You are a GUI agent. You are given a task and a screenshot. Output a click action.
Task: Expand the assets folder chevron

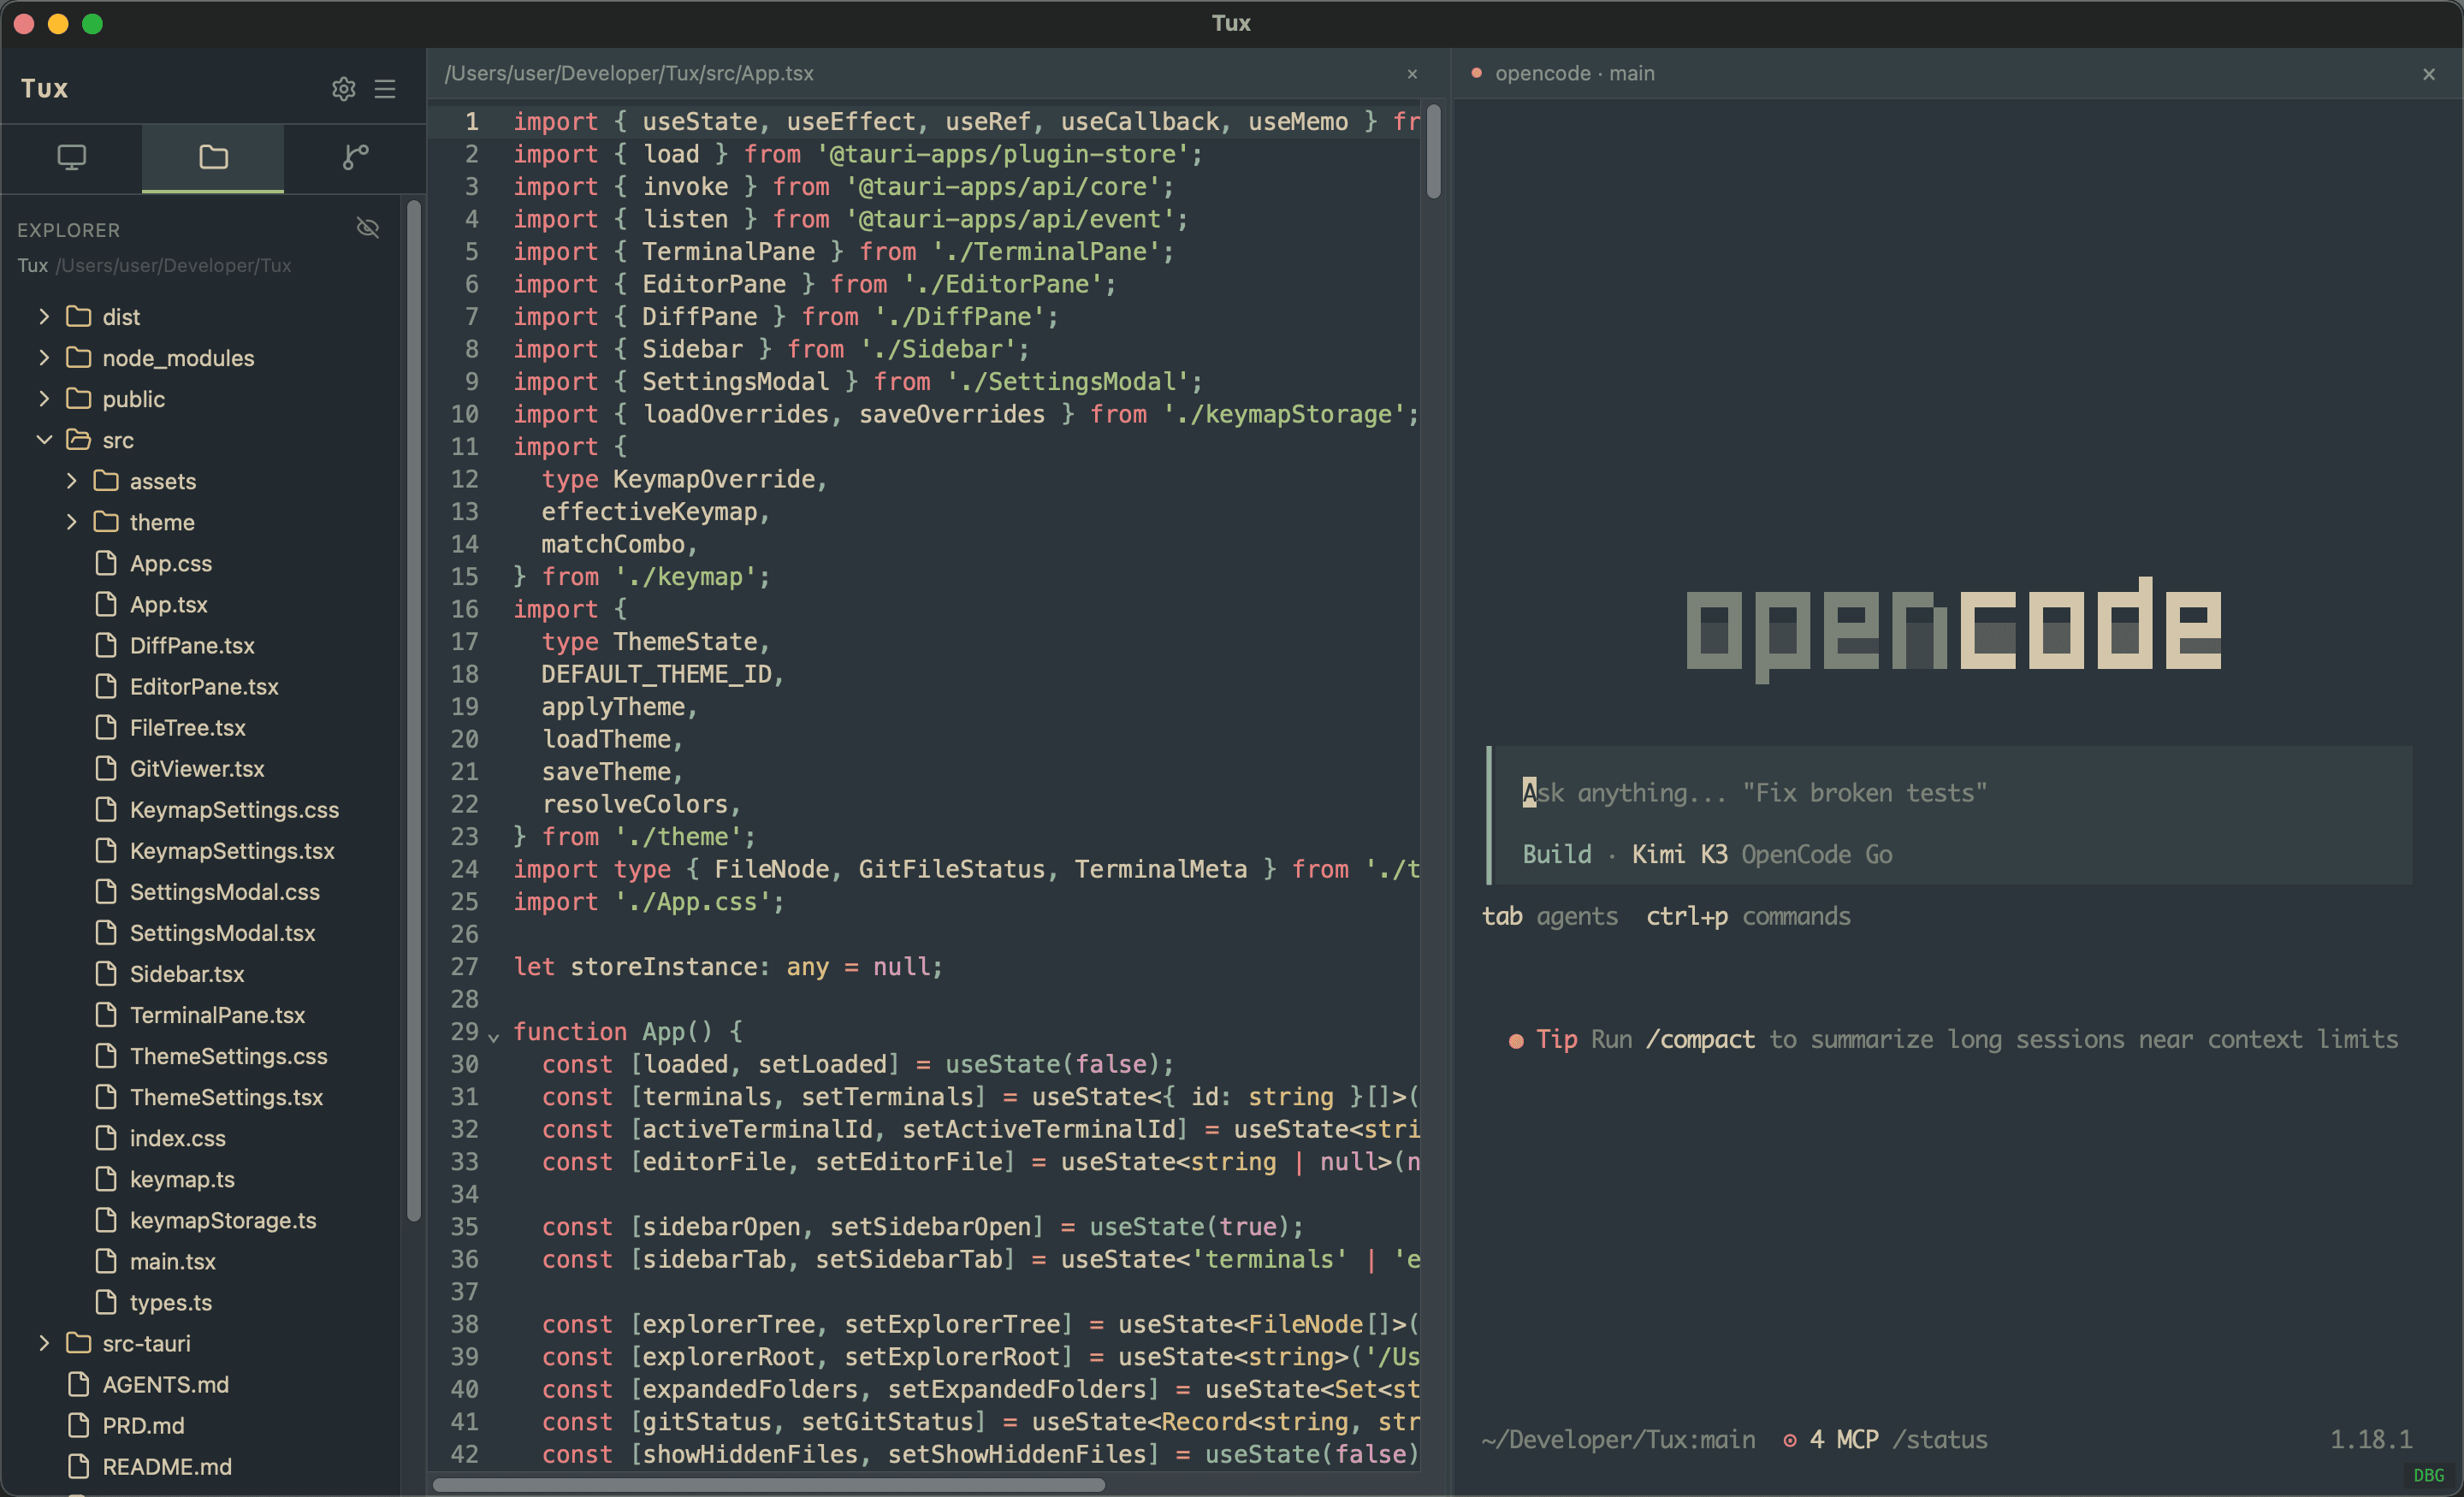tap(71, 480)
